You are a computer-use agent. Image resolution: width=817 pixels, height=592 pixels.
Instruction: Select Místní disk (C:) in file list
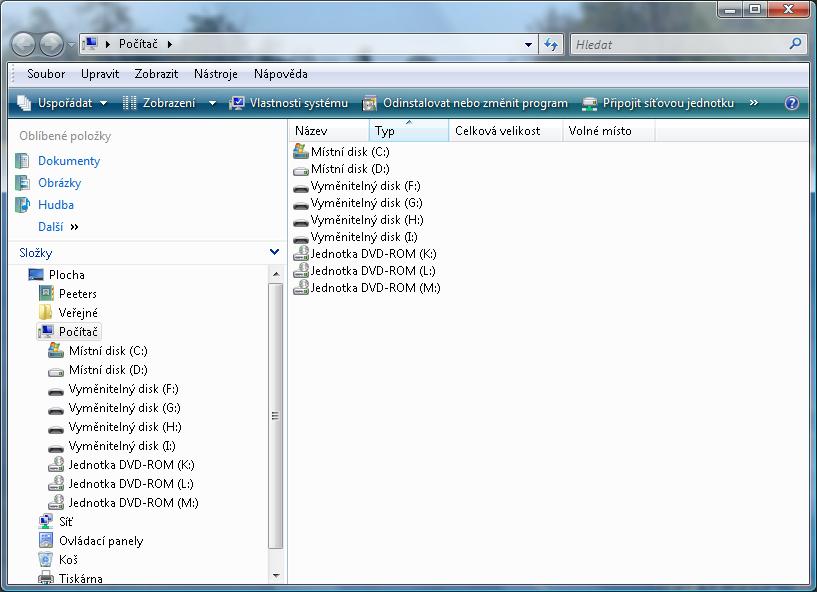click(349, 152)
